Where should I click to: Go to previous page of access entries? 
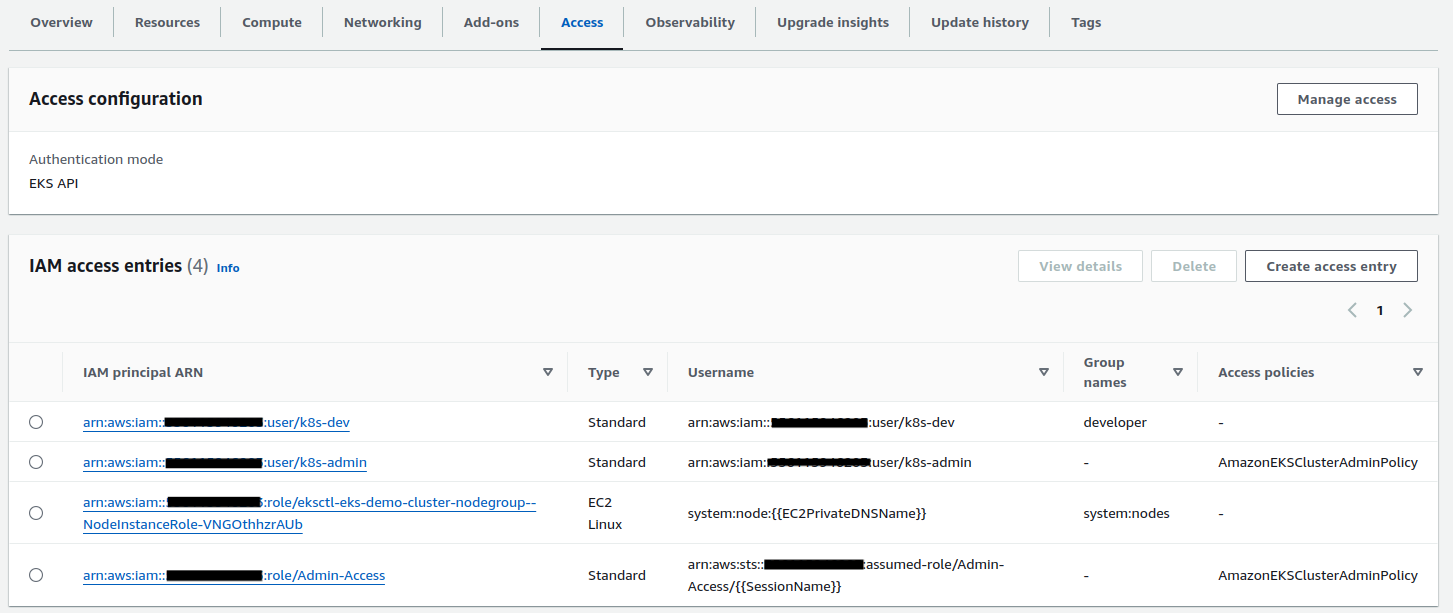pyautogui.click(x=1352, y=310)
